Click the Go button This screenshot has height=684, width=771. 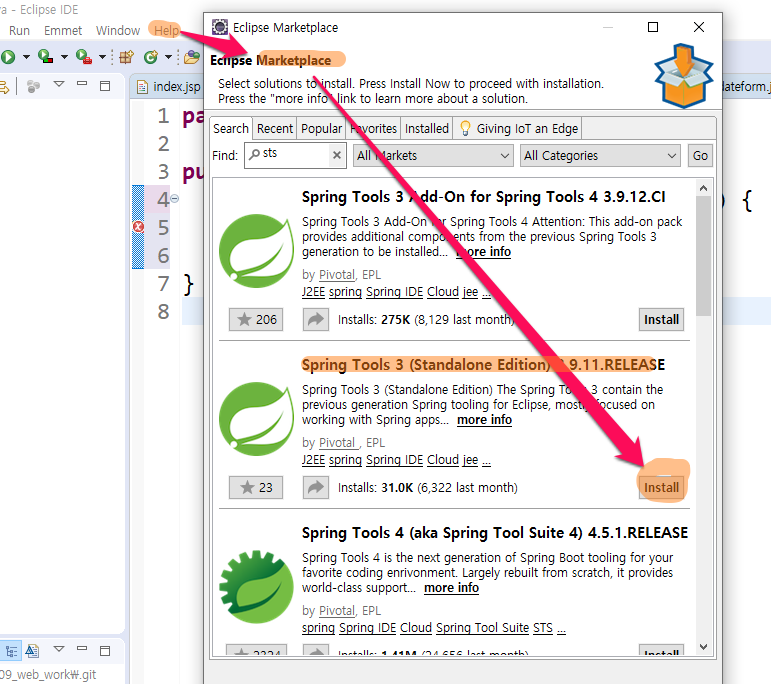pyautogui.click(x=700, y=156)
